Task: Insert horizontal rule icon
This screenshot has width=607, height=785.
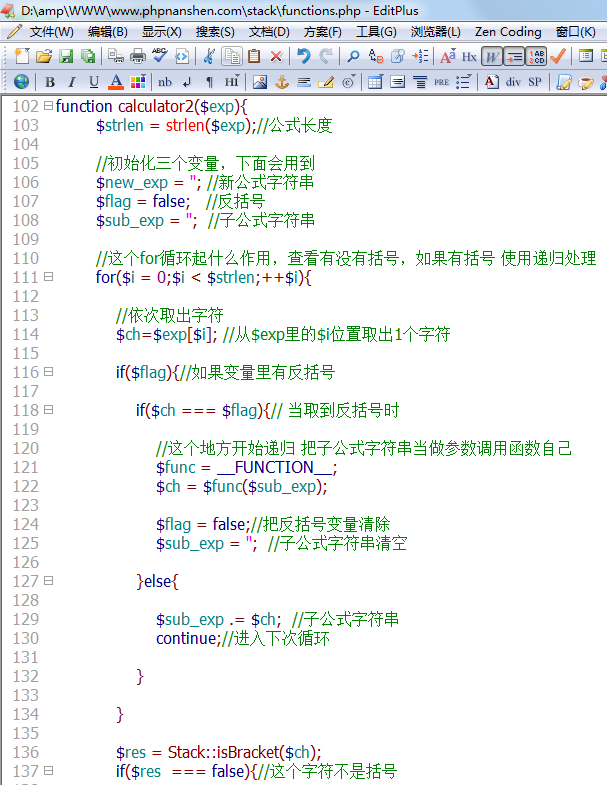Action: pos(304,82)
